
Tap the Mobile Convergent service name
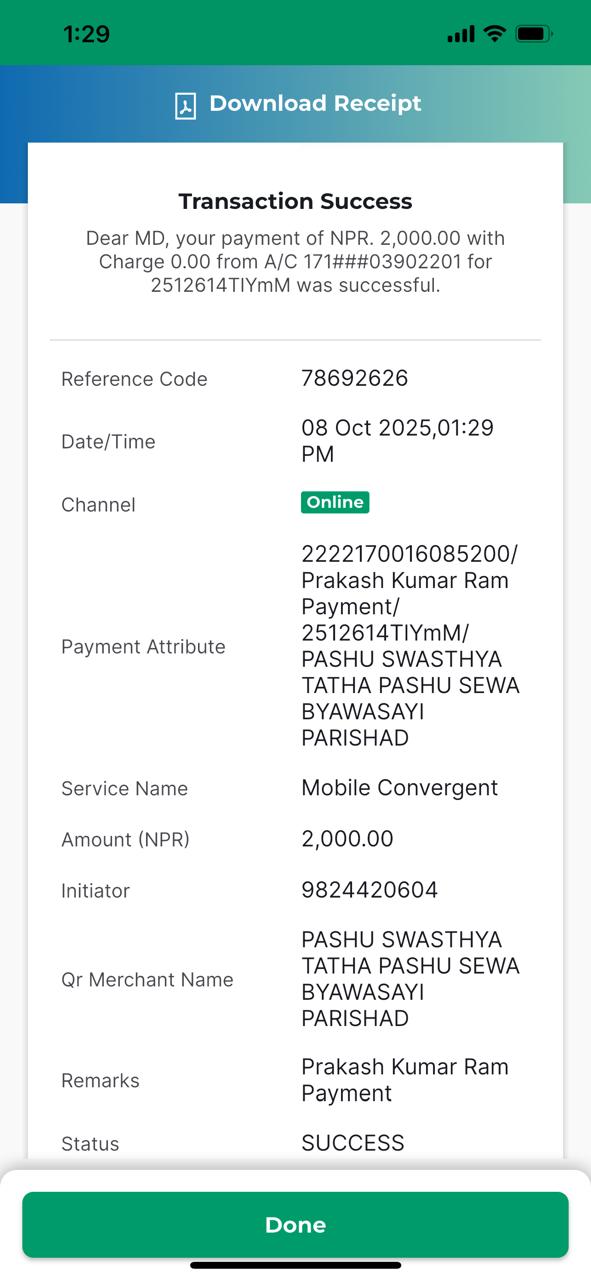tap(400, 788)
